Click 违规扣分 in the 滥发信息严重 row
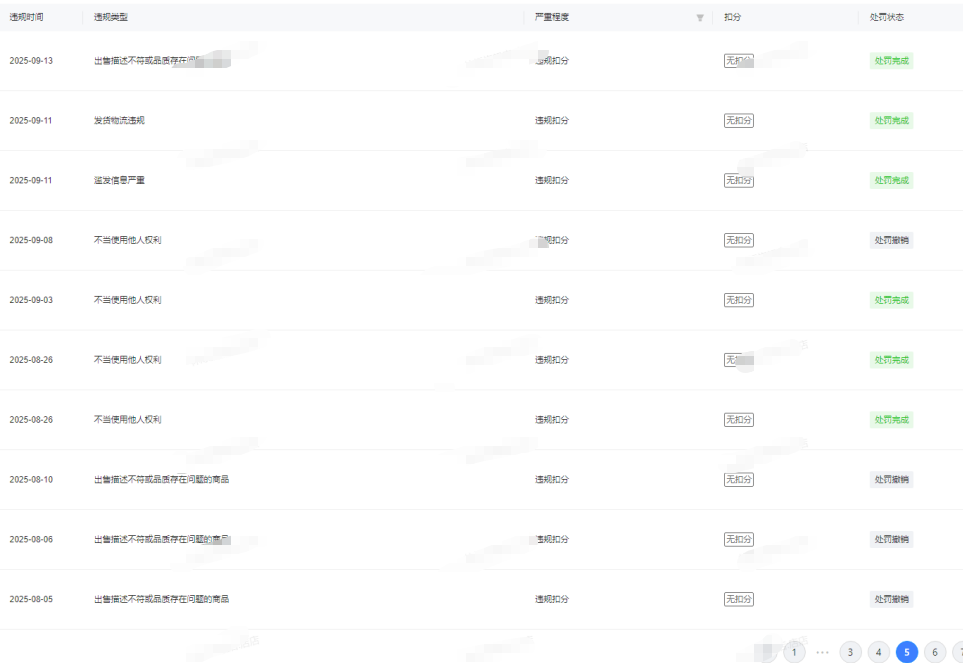This screenshot has width=963, height=663. (552, 180)
